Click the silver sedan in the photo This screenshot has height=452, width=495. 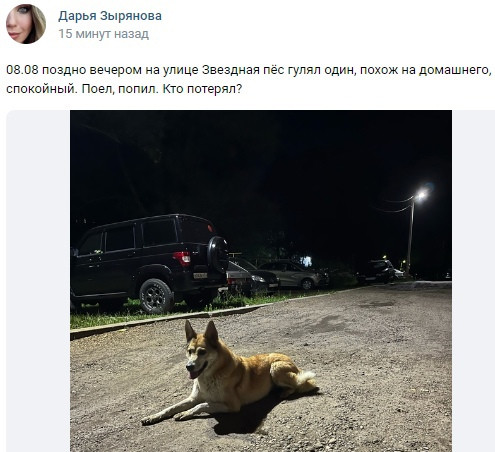click(x=294, y=274)
